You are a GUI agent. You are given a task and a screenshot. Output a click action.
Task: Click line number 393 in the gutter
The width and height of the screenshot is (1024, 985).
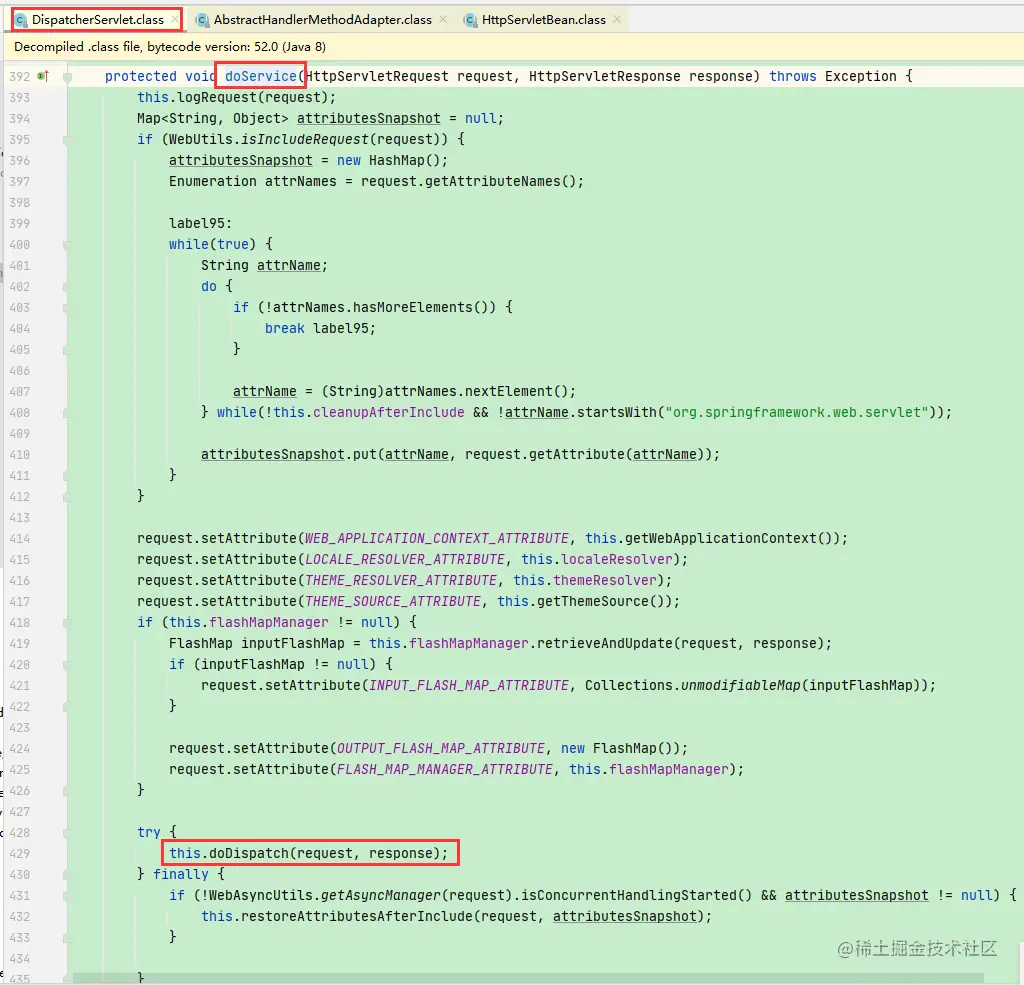tap(20, 97)
